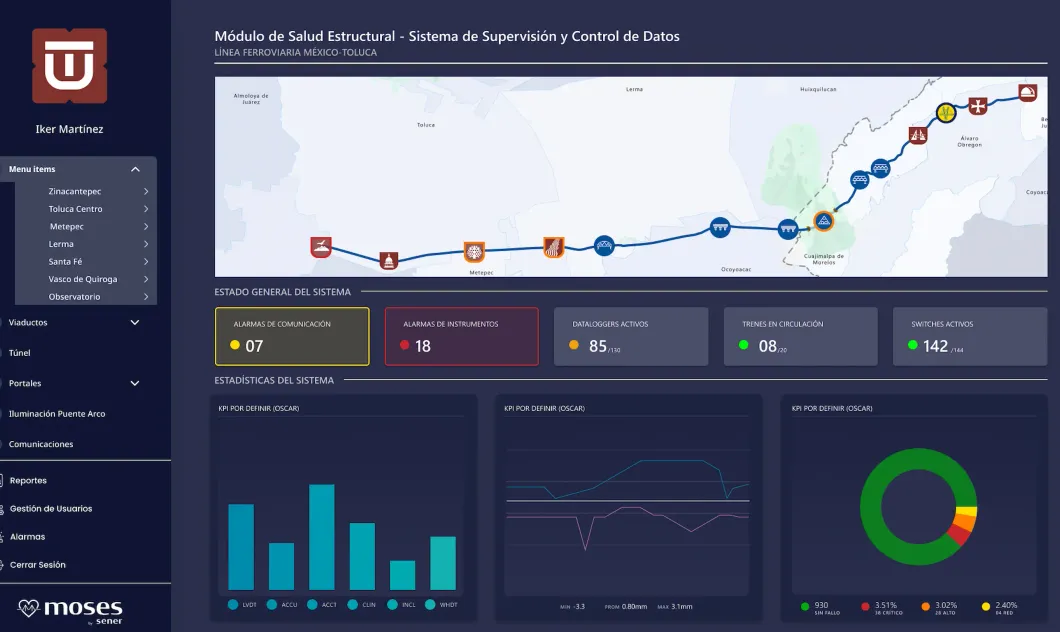Click the red segment of the donut chart

point(960,535)
